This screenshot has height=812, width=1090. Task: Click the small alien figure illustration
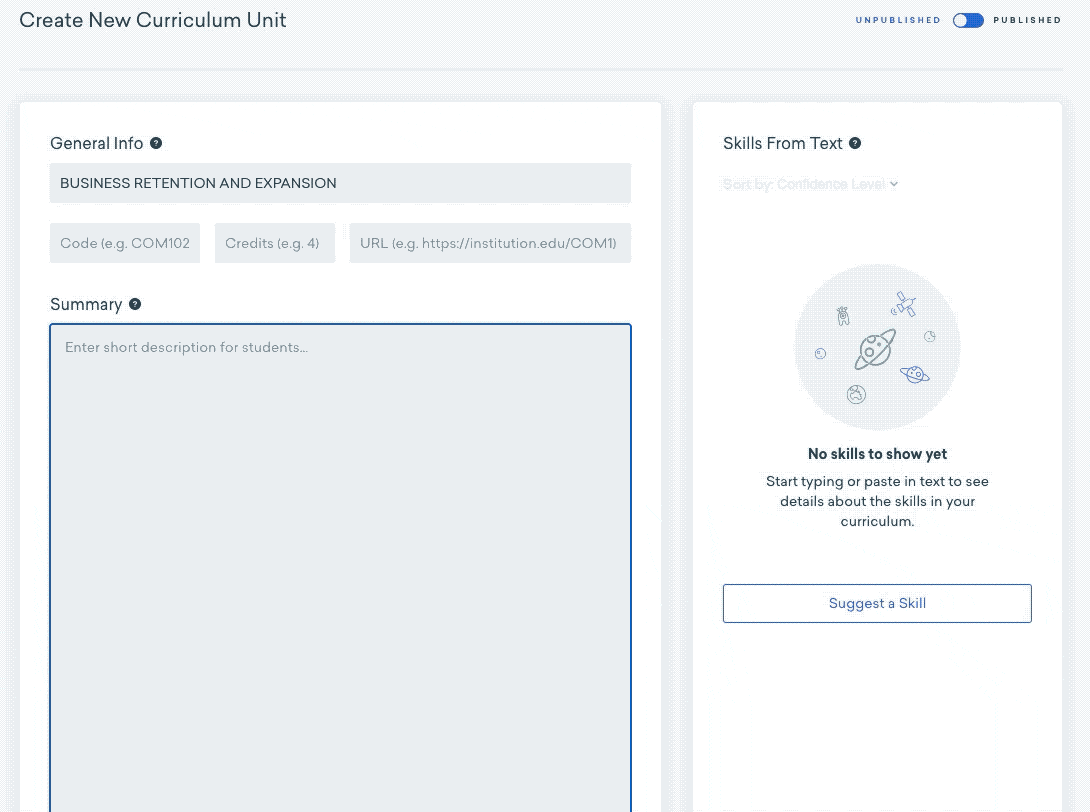pos(843,316)
